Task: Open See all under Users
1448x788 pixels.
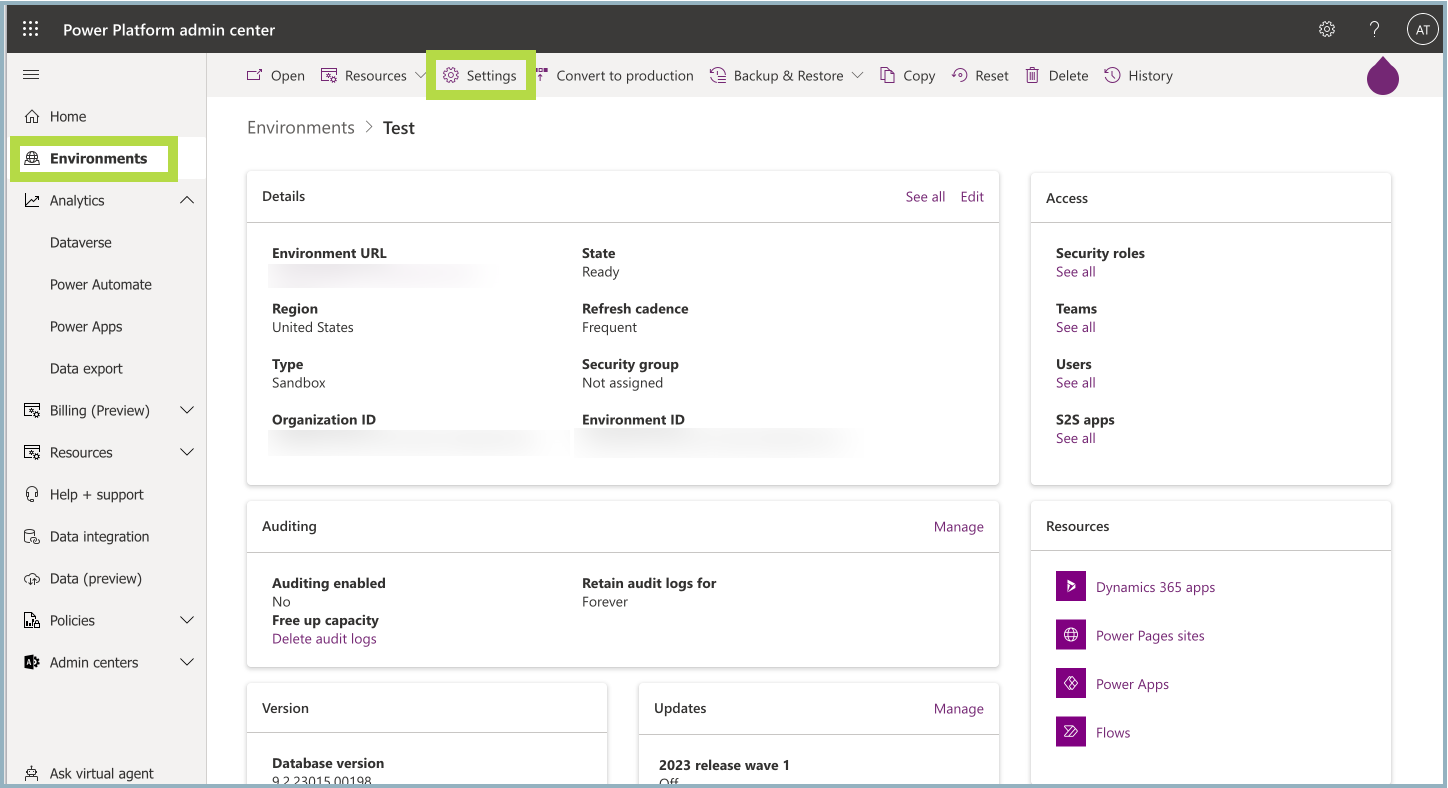Action: 1076,383
